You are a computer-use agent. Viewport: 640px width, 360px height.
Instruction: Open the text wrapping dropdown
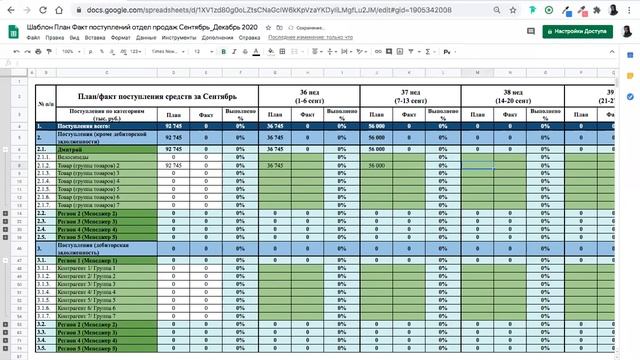click(347, 52)
